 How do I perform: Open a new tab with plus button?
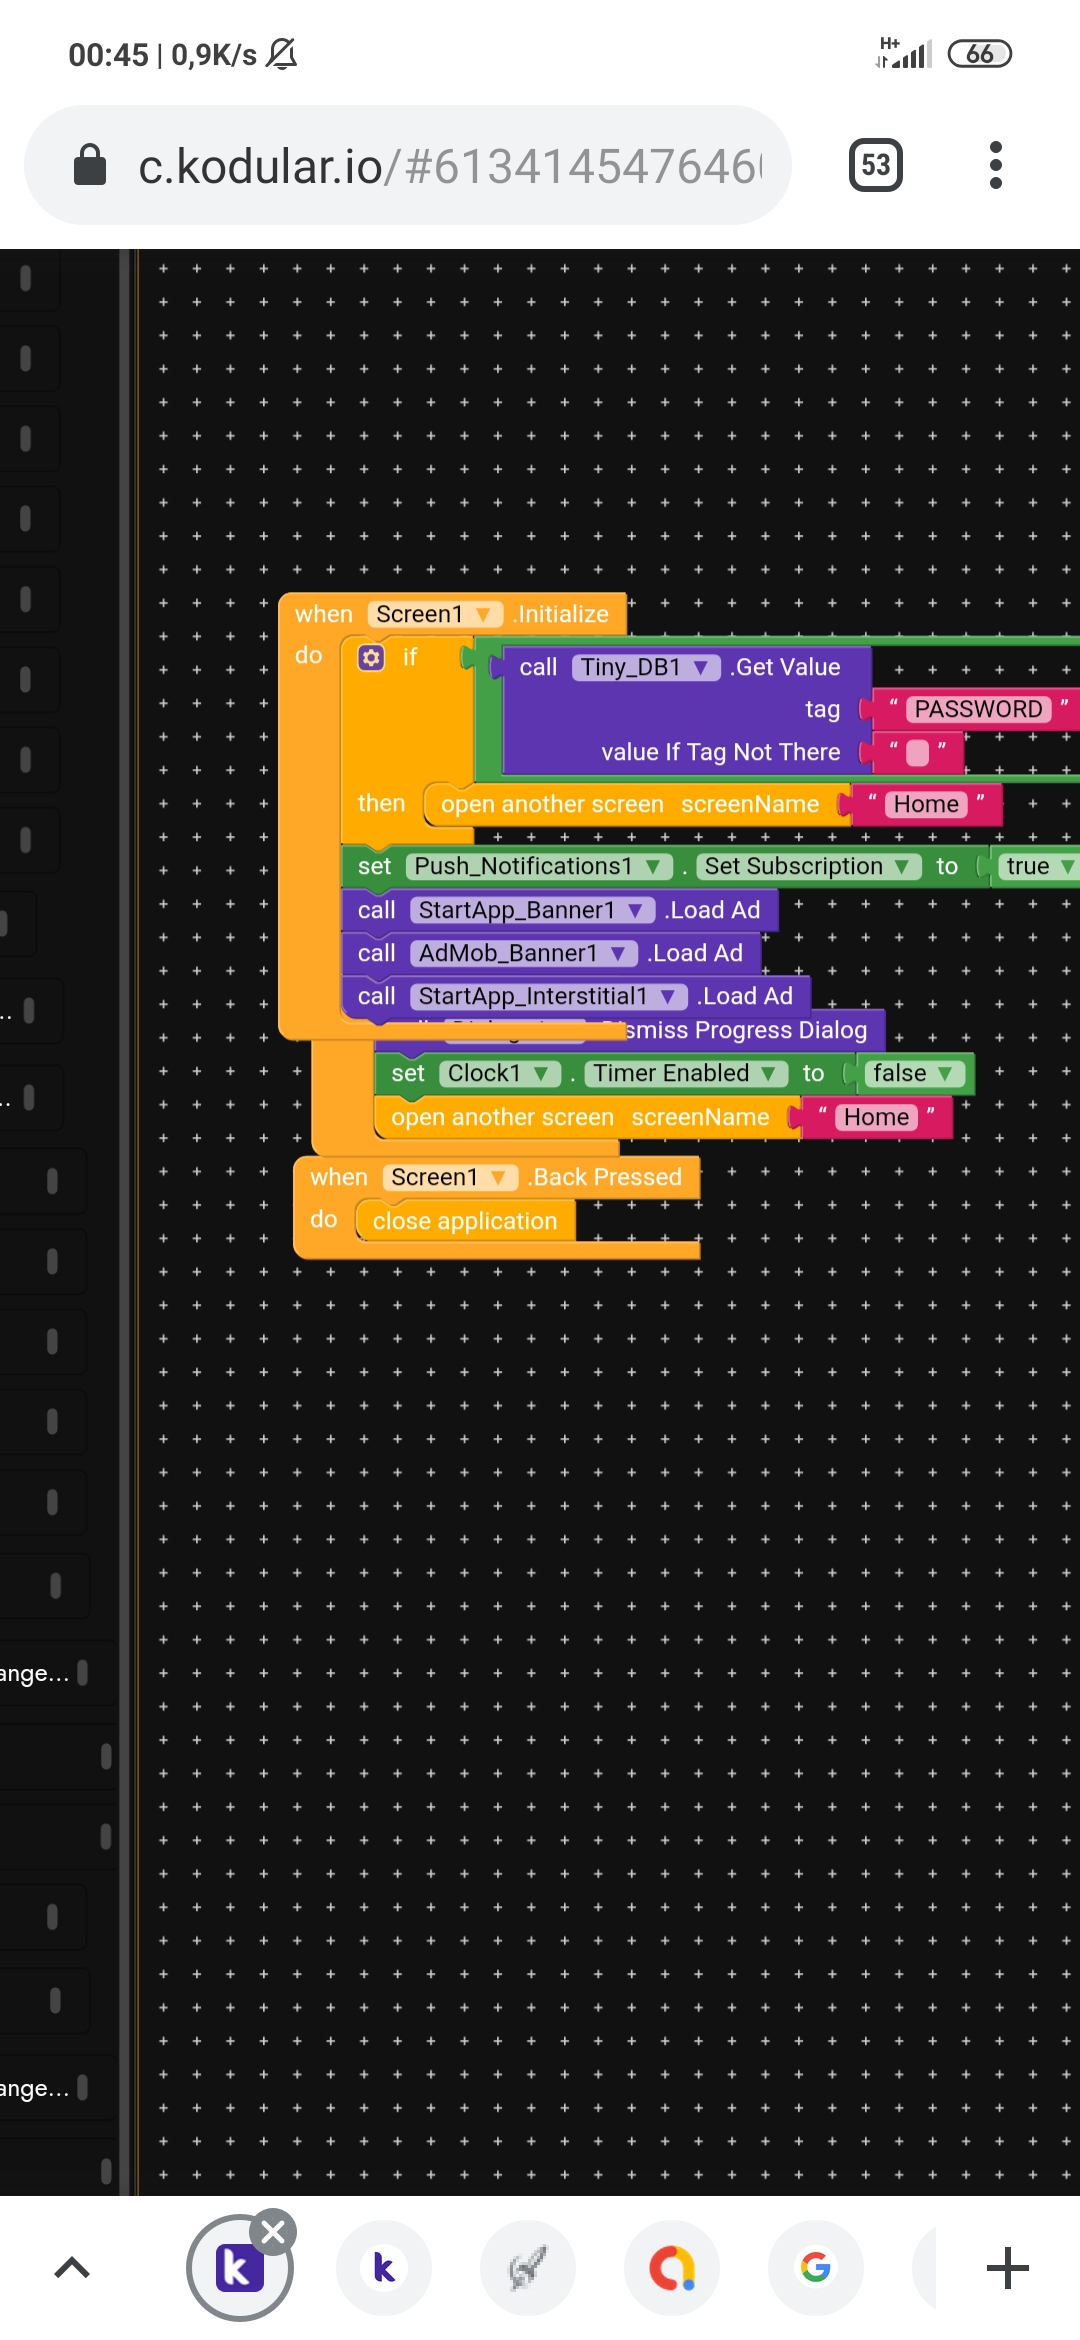tap(1008, 2268)
